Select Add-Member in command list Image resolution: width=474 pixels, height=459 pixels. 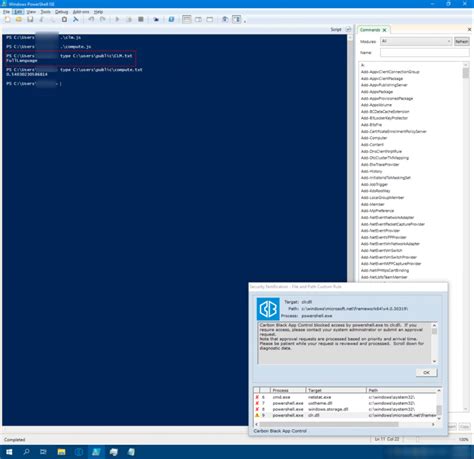pos(372,204)
